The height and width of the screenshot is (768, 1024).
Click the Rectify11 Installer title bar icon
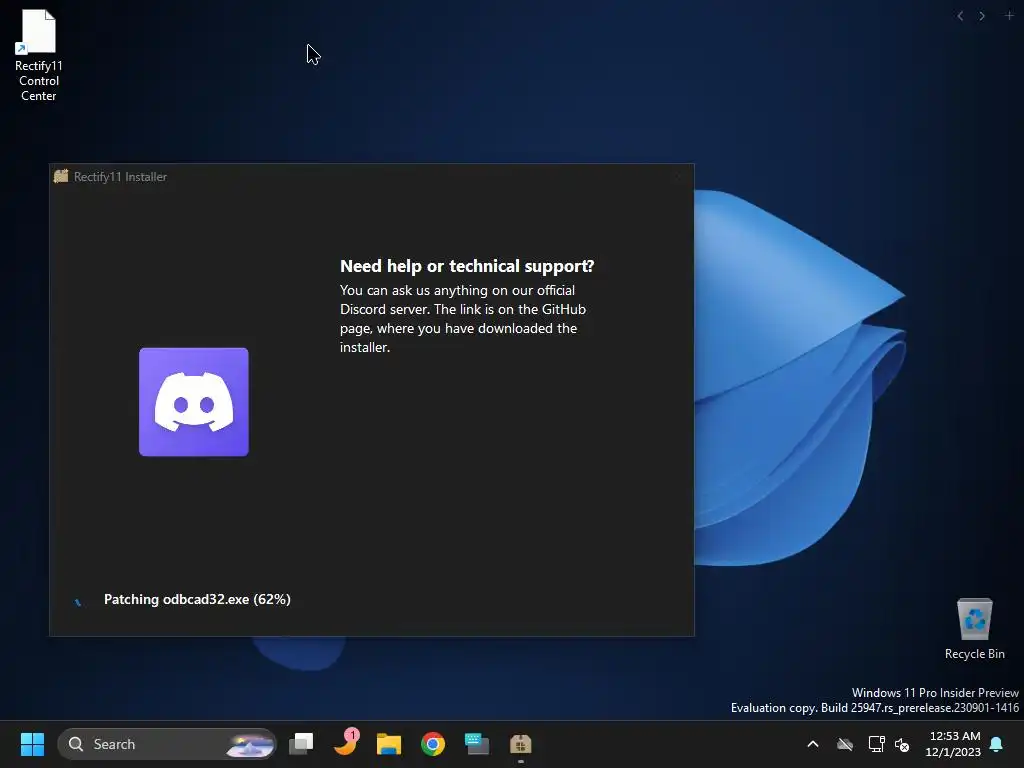click(x=61, y=176)
